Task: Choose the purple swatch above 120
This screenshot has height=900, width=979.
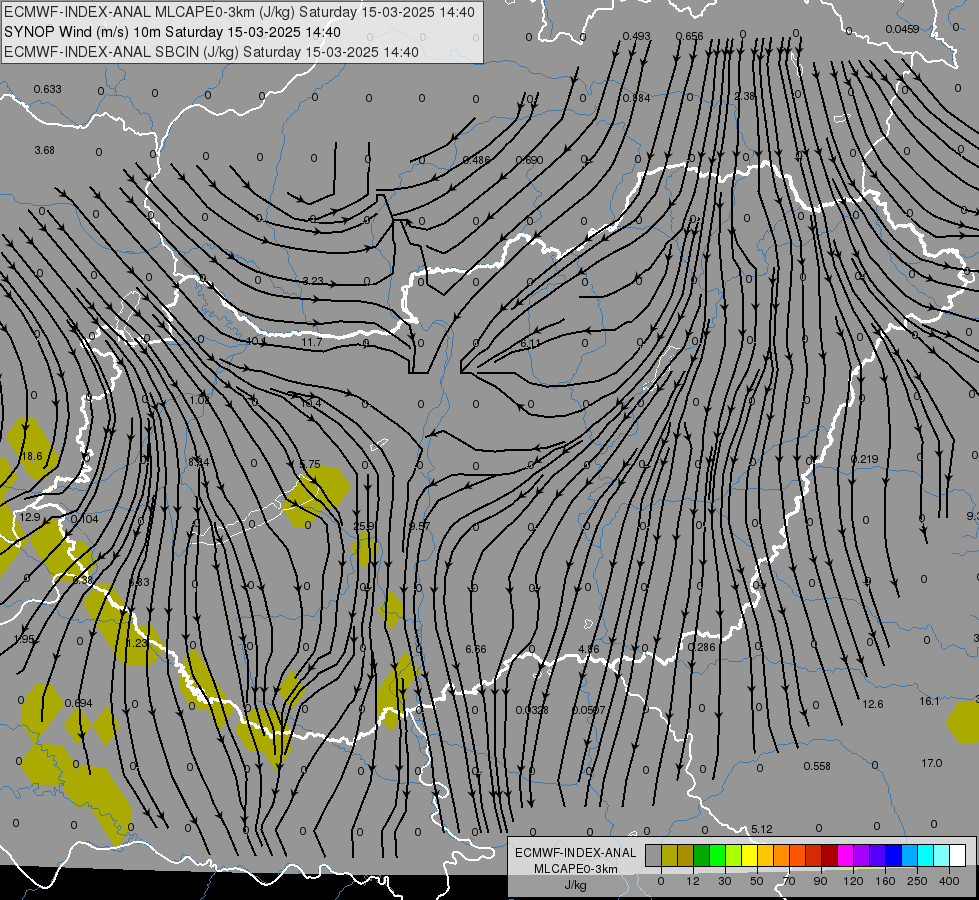Action: (x=862, y=855)
